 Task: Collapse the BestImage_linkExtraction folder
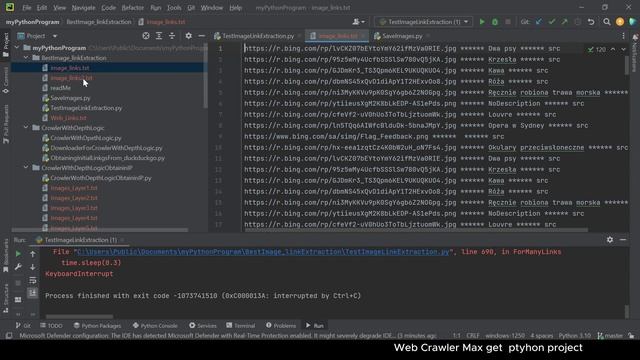click(x=26, y=58)
